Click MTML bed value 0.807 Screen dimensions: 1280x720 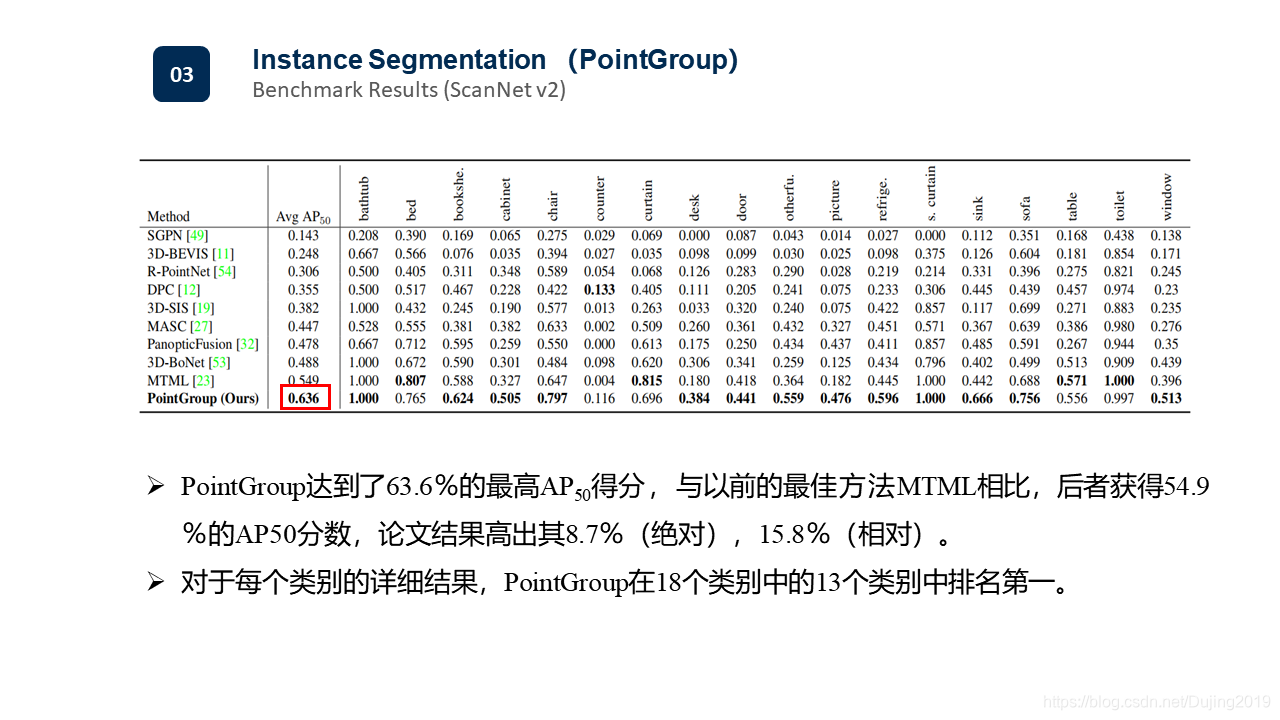[411, 380]
